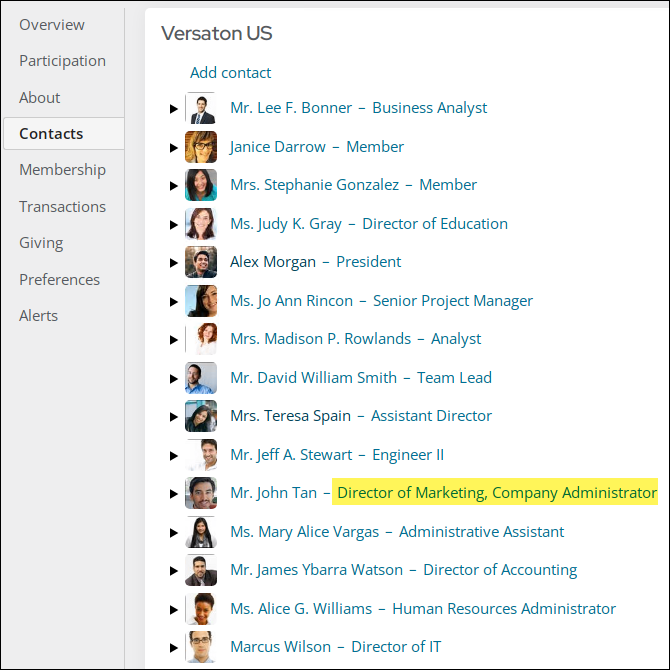Click Lee F. Bonner's profile photo

[201, 108]
